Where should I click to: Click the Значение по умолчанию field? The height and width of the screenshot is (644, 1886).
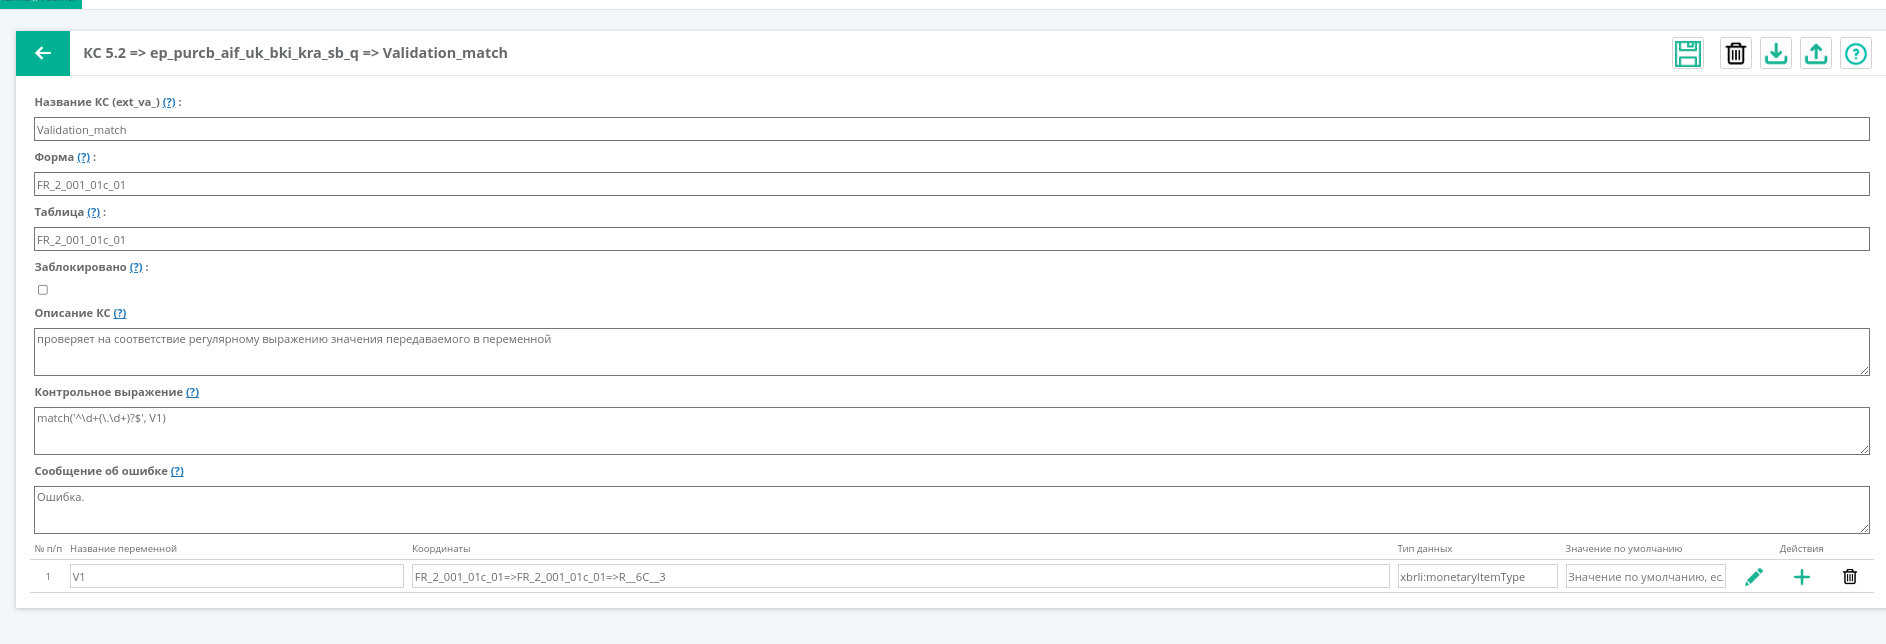click(1646, 576)
